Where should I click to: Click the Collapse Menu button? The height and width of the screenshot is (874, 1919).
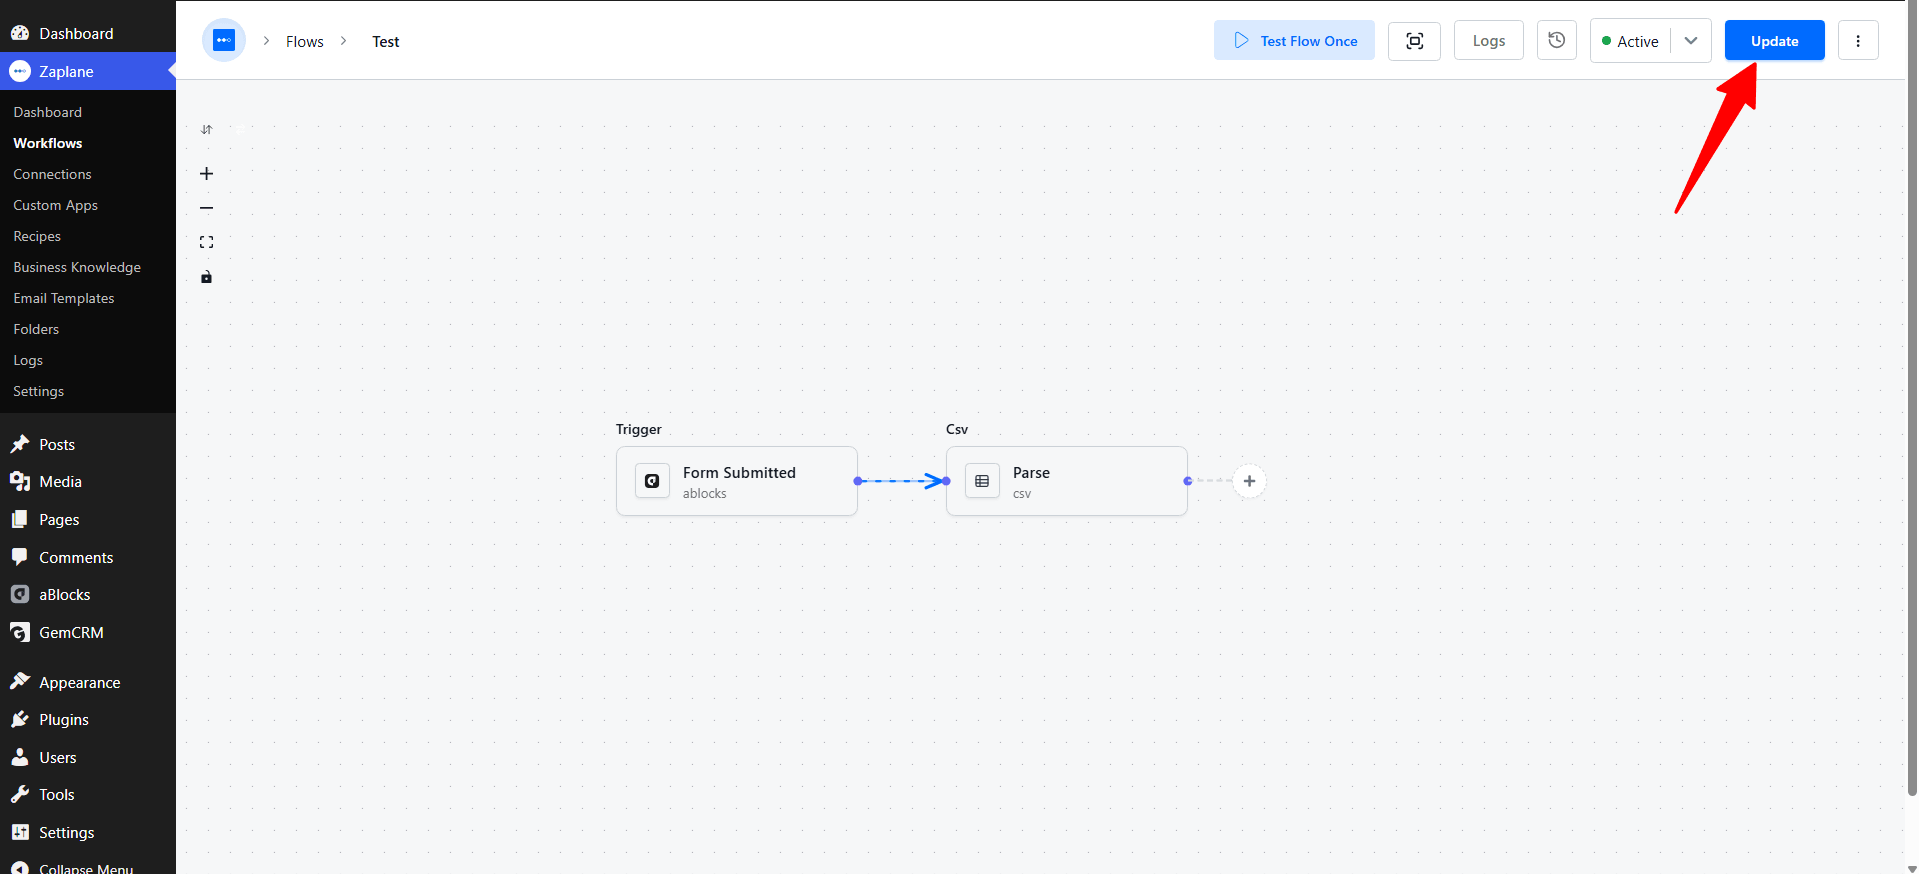(88, 866)
